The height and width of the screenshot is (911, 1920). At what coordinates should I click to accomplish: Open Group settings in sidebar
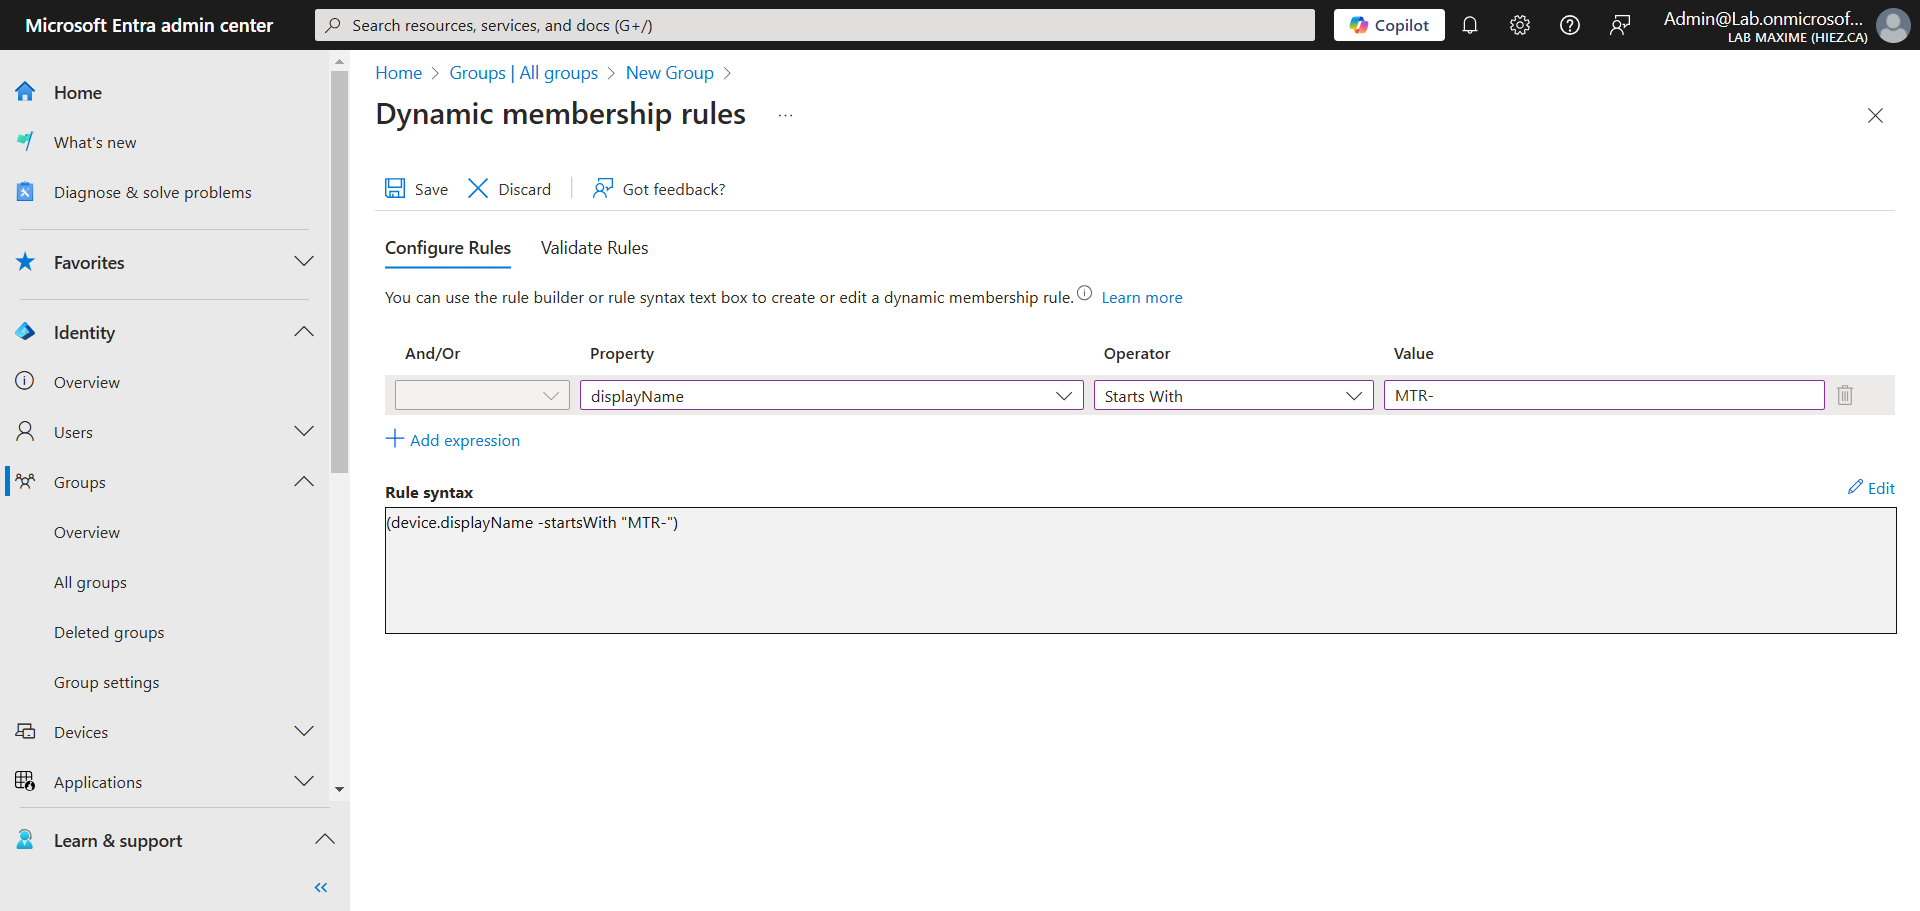click(107, 682)
